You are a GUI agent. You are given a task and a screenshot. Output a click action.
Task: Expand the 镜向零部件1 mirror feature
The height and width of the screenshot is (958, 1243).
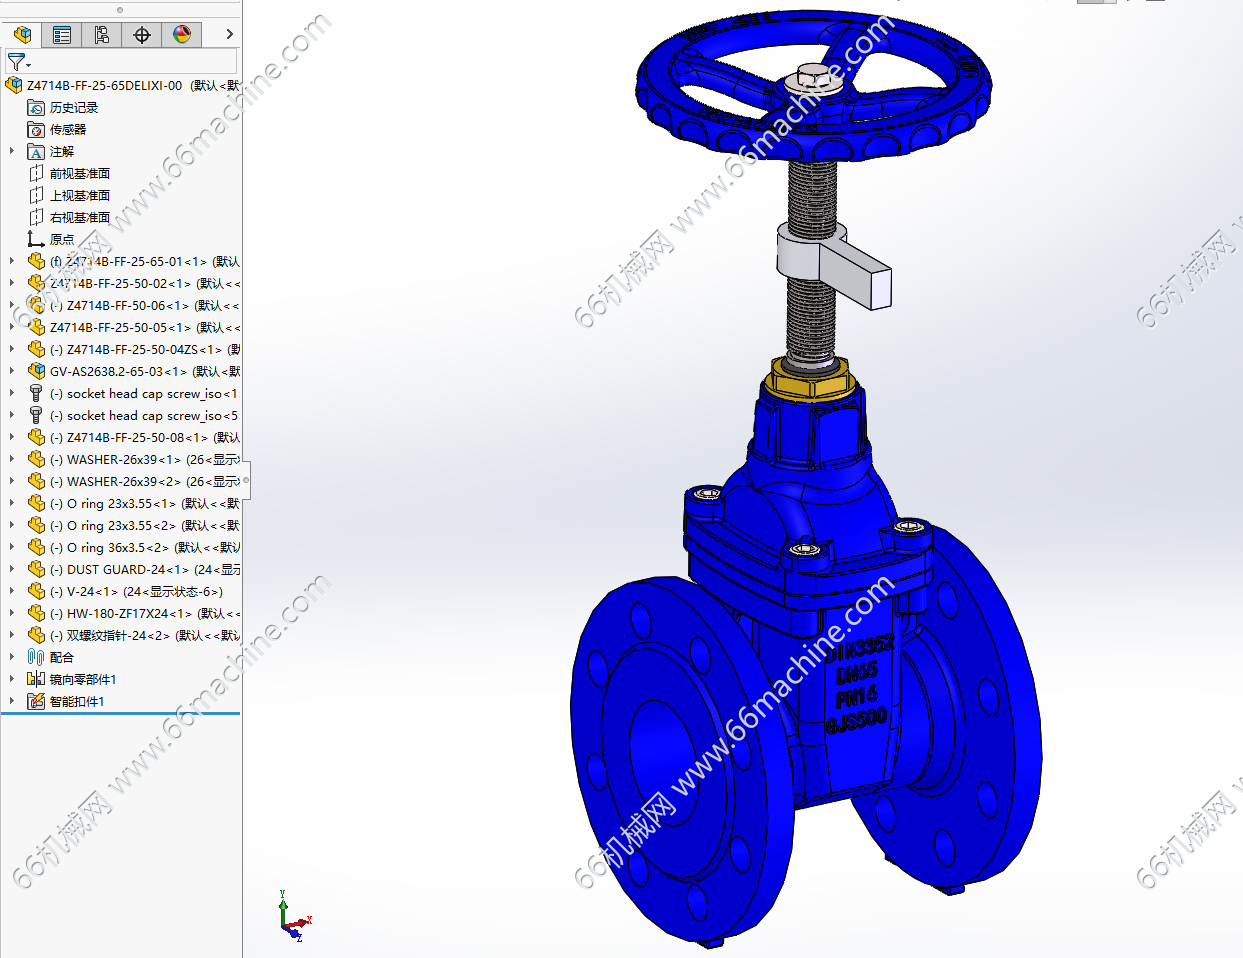click(x=12, y=680)
